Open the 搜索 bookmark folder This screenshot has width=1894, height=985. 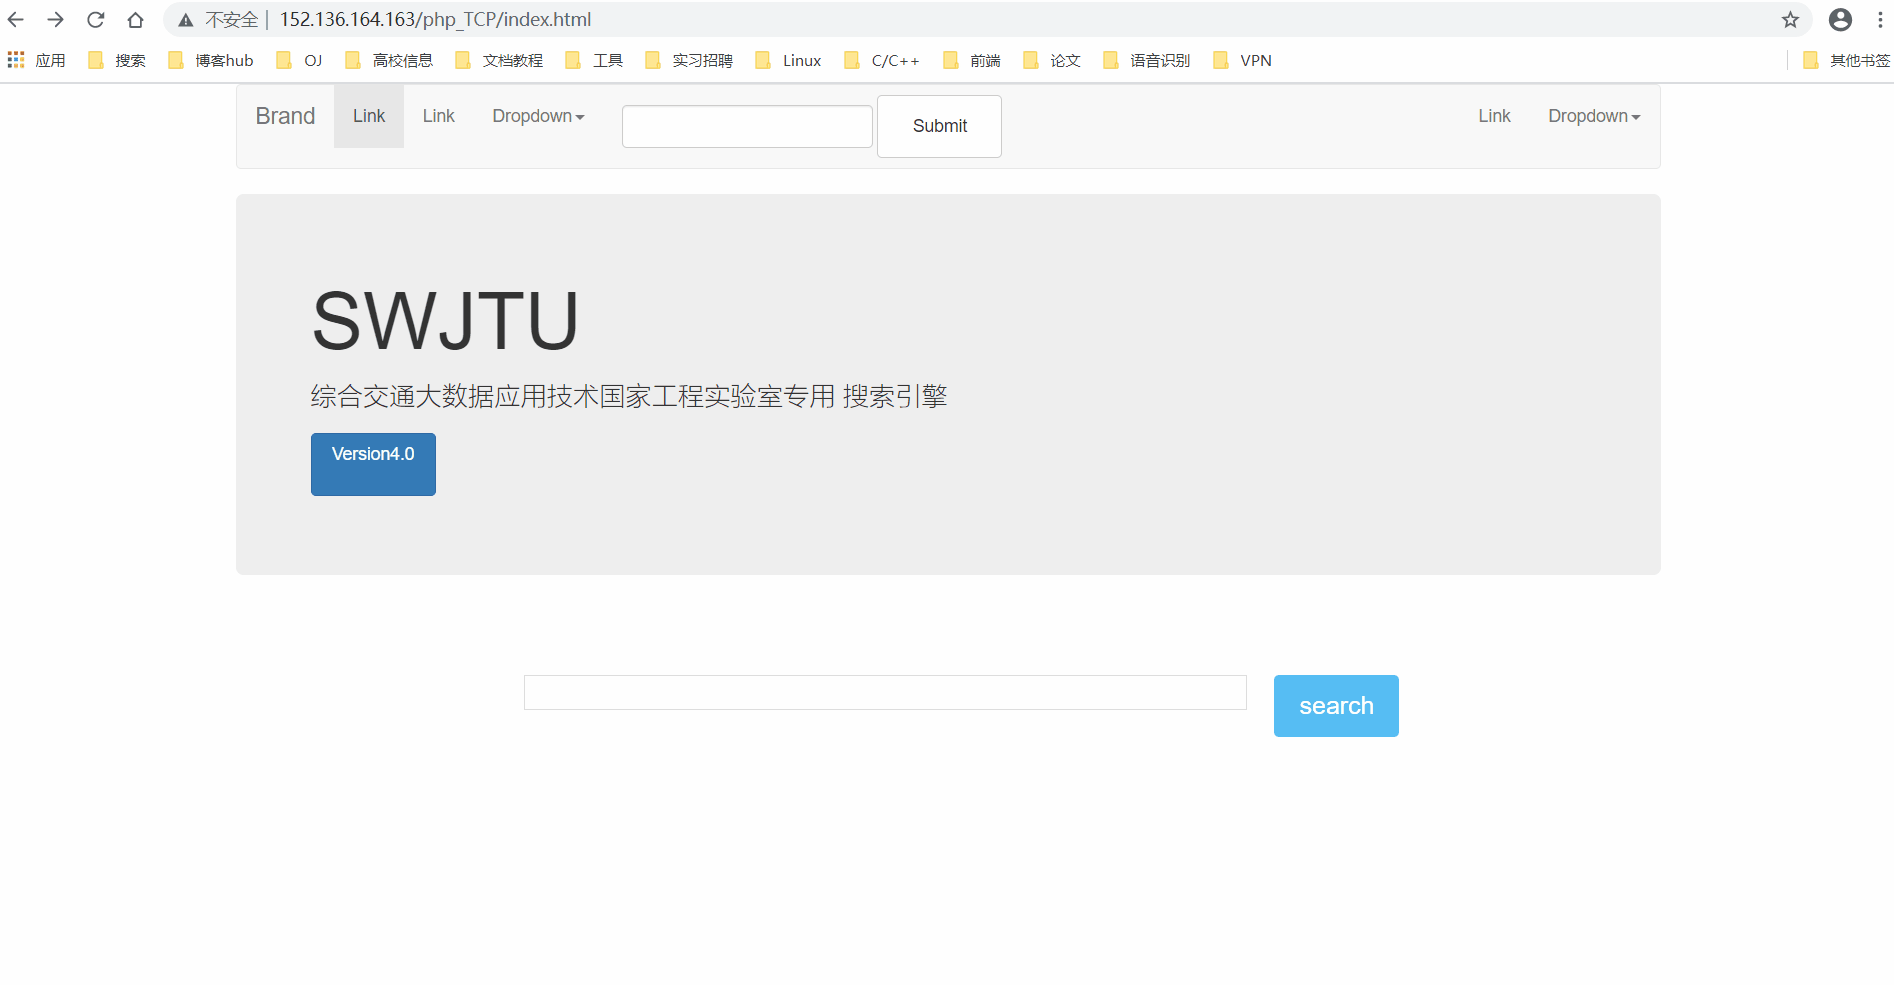click(117, 60)
